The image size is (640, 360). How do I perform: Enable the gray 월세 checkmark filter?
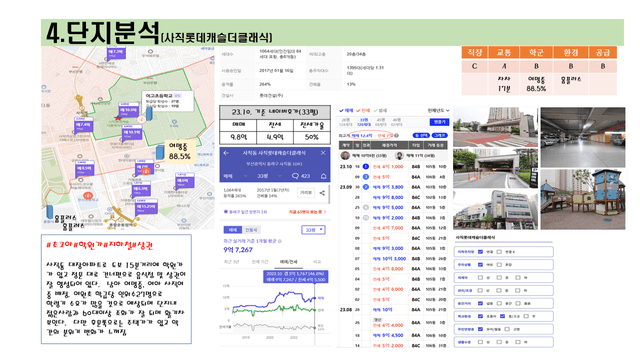(380, 110)
